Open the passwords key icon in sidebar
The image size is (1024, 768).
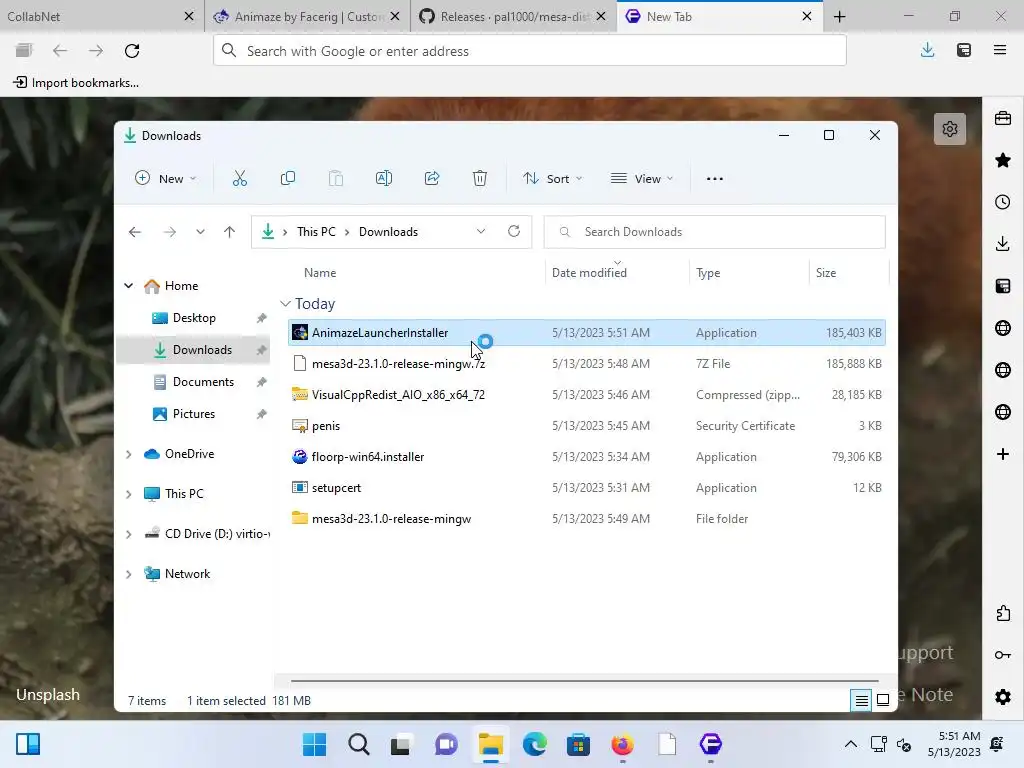pyautogui.click(x=1003, y=654)
